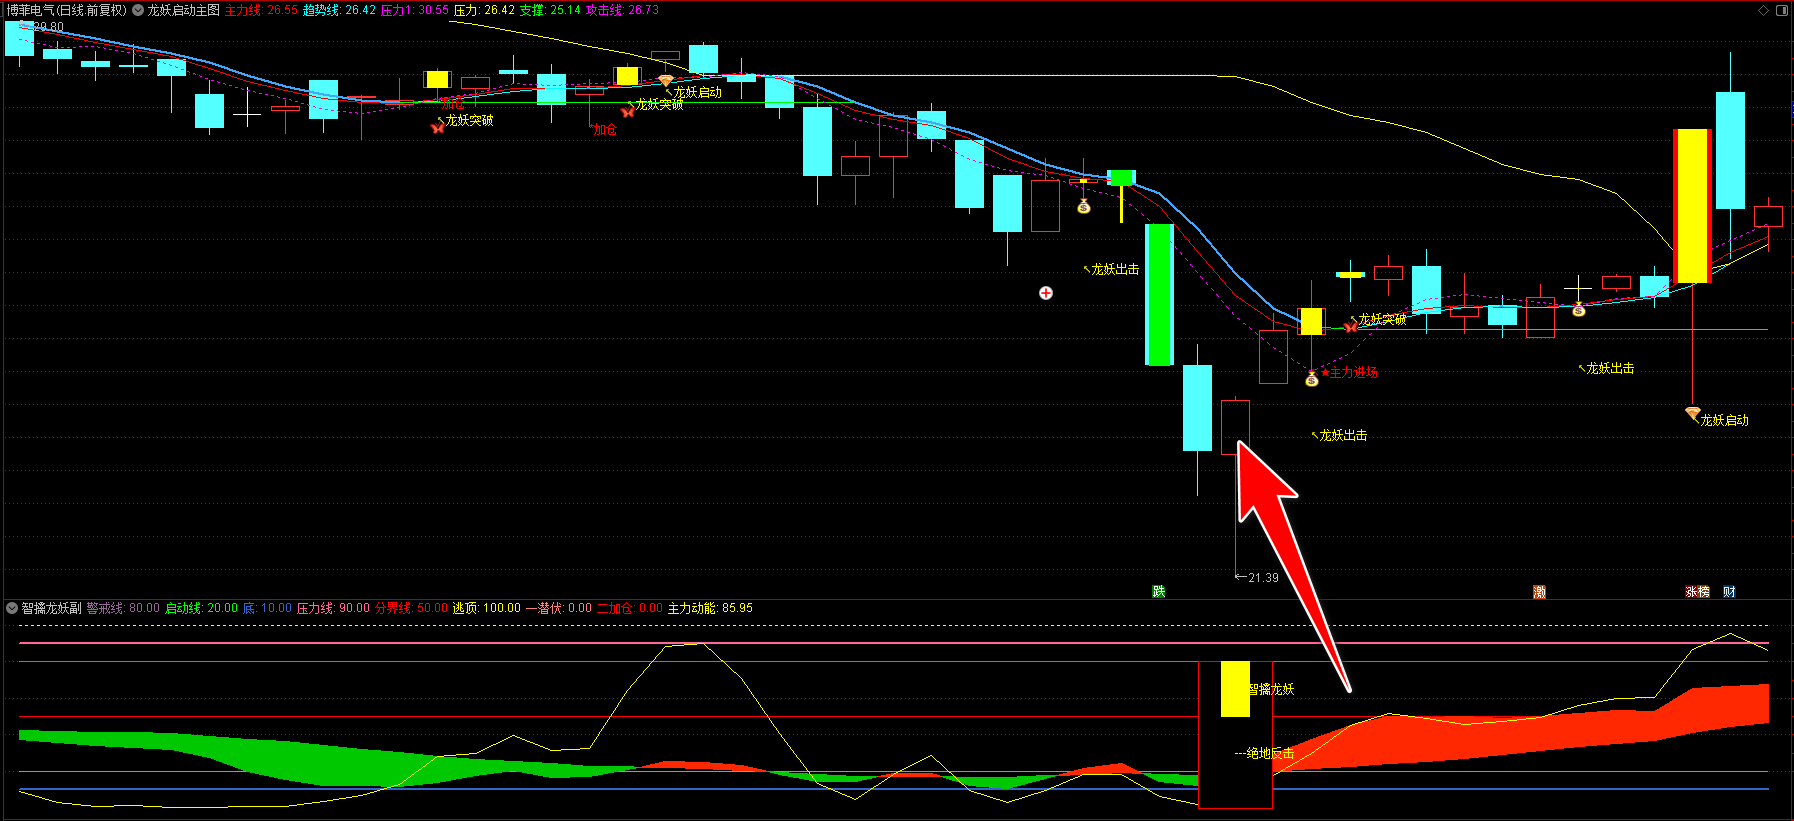Click the 主力动能: 85.95 readout
1794x821 pixels.
point(710,608)
